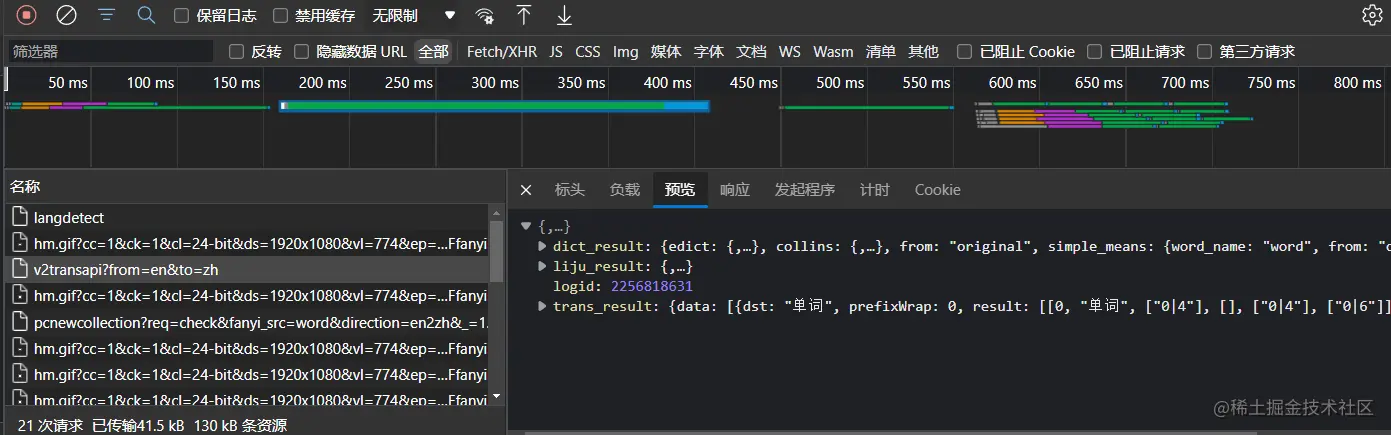Select the langdetect request

69,217
